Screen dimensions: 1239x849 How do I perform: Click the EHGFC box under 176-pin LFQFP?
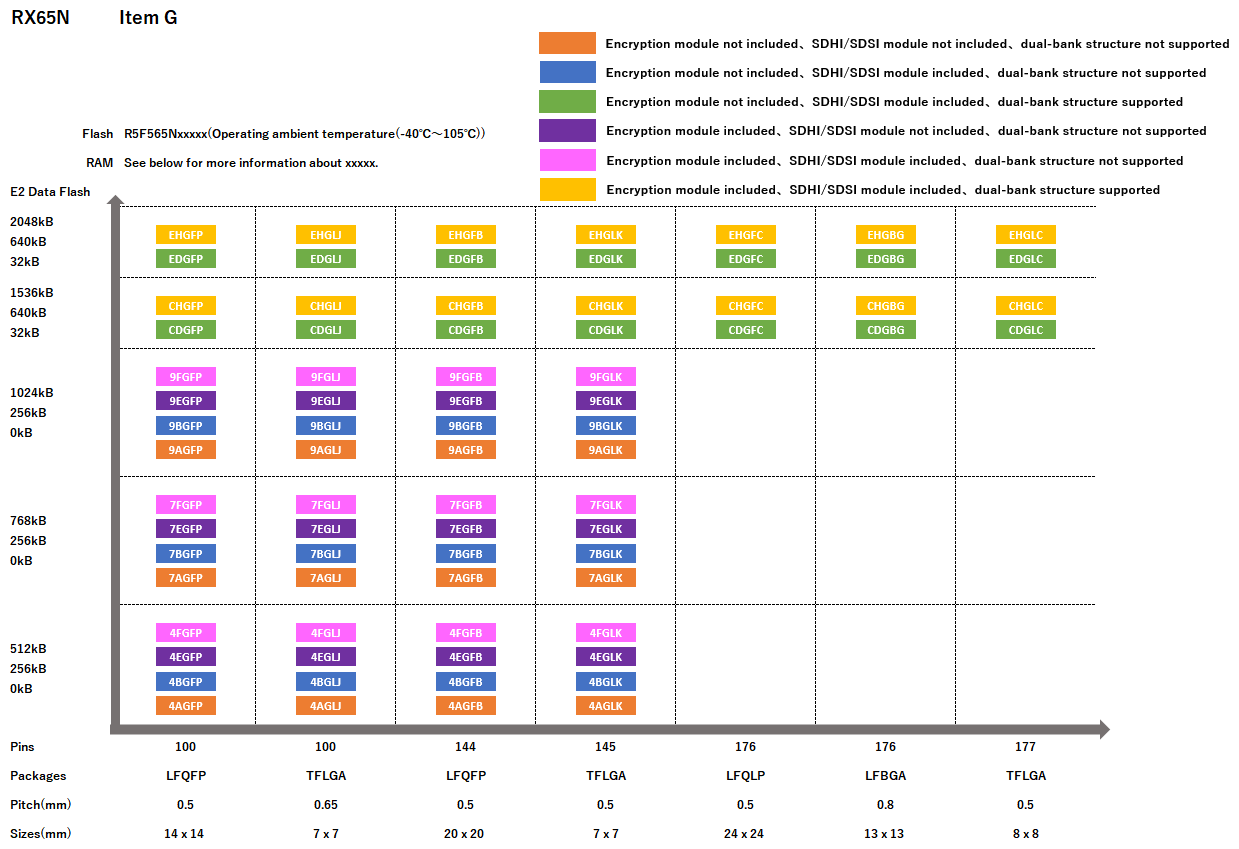click(745, 235)
